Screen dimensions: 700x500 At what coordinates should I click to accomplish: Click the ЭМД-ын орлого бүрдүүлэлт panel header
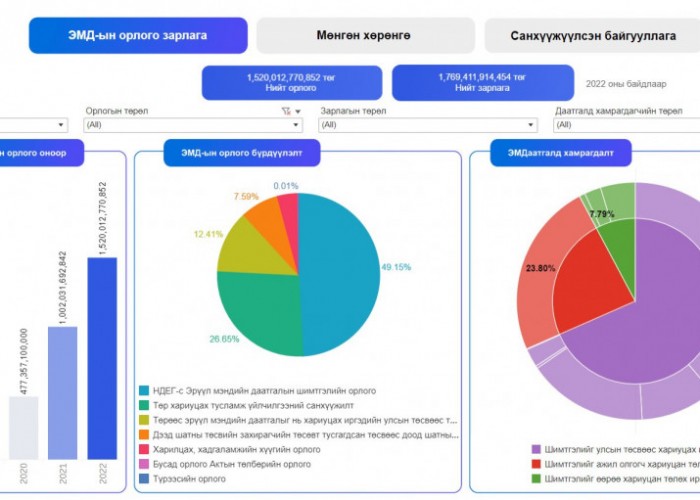point(242,153)
